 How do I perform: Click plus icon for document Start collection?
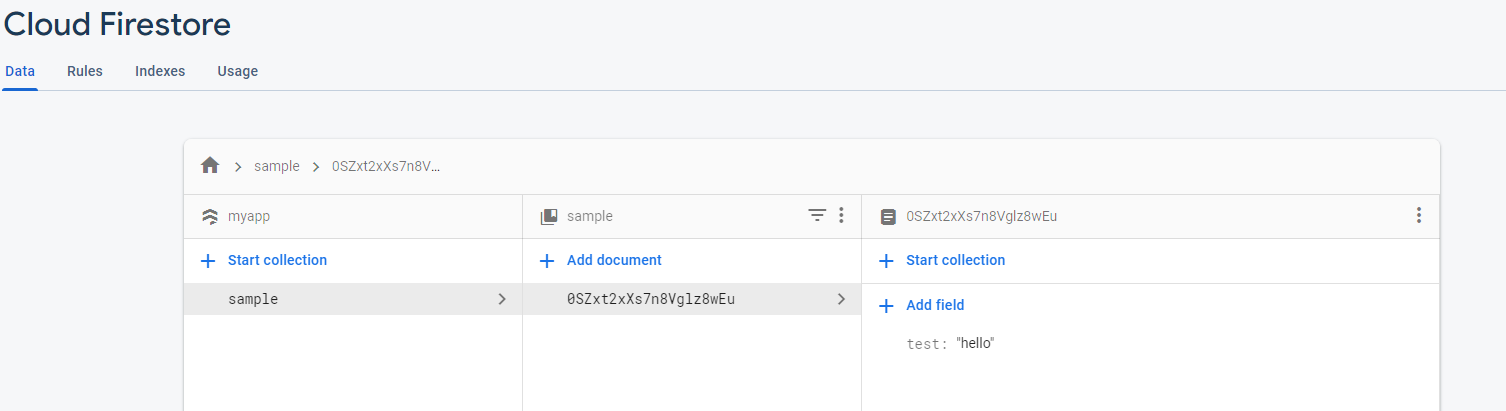coord(886,261)
